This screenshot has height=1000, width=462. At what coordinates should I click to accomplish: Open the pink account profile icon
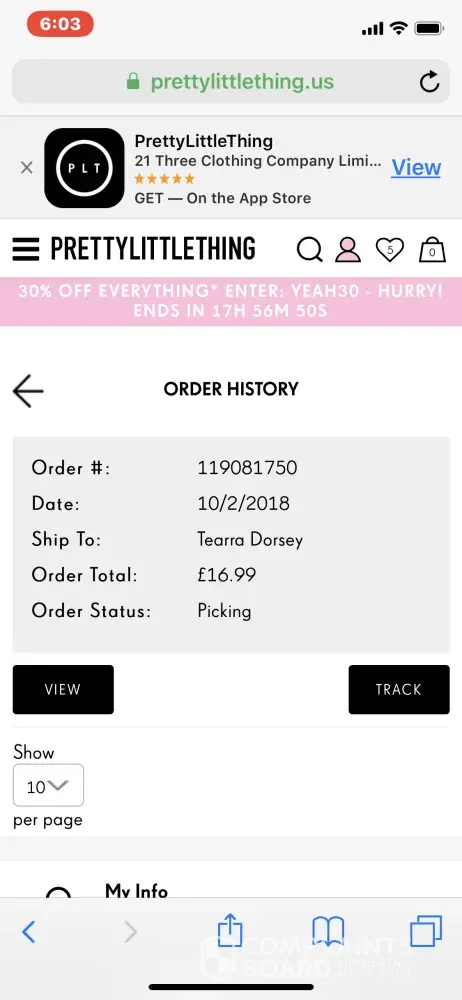coord(348,249)
